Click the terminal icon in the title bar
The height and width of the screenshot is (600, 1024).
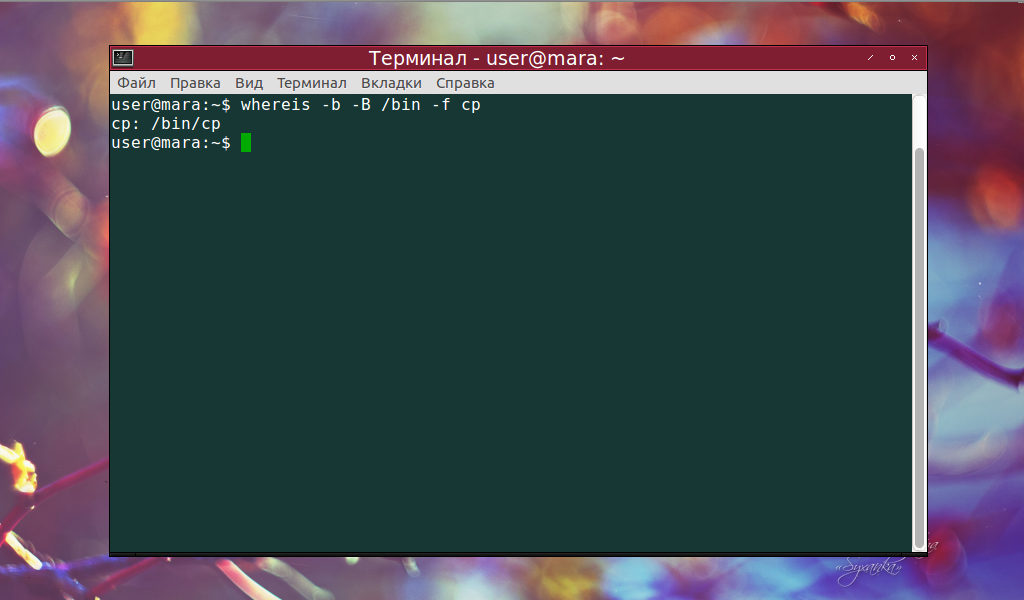click(124, 58)
